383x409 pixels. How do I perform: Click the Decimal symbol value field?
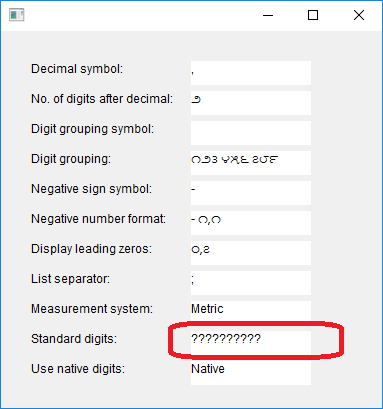tap(251, 73)
